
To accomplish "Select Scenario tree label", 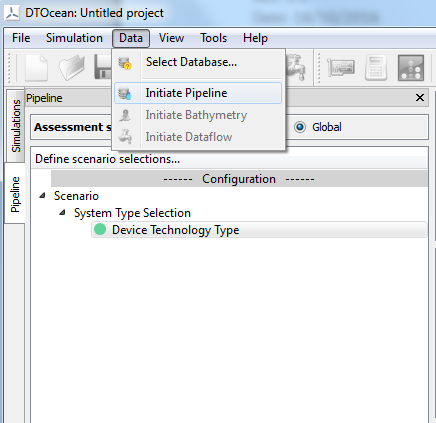I will click(x=76, y=196).
